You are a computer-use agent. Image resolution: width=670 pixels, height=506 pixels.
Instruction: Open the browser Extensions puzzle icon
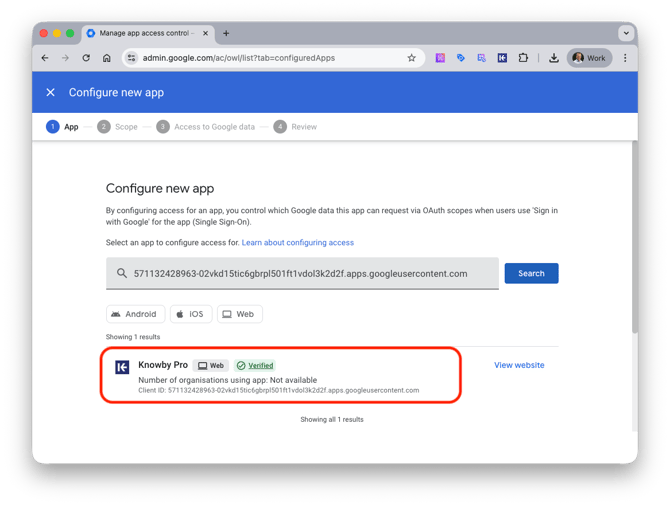(x=522, y=58)
